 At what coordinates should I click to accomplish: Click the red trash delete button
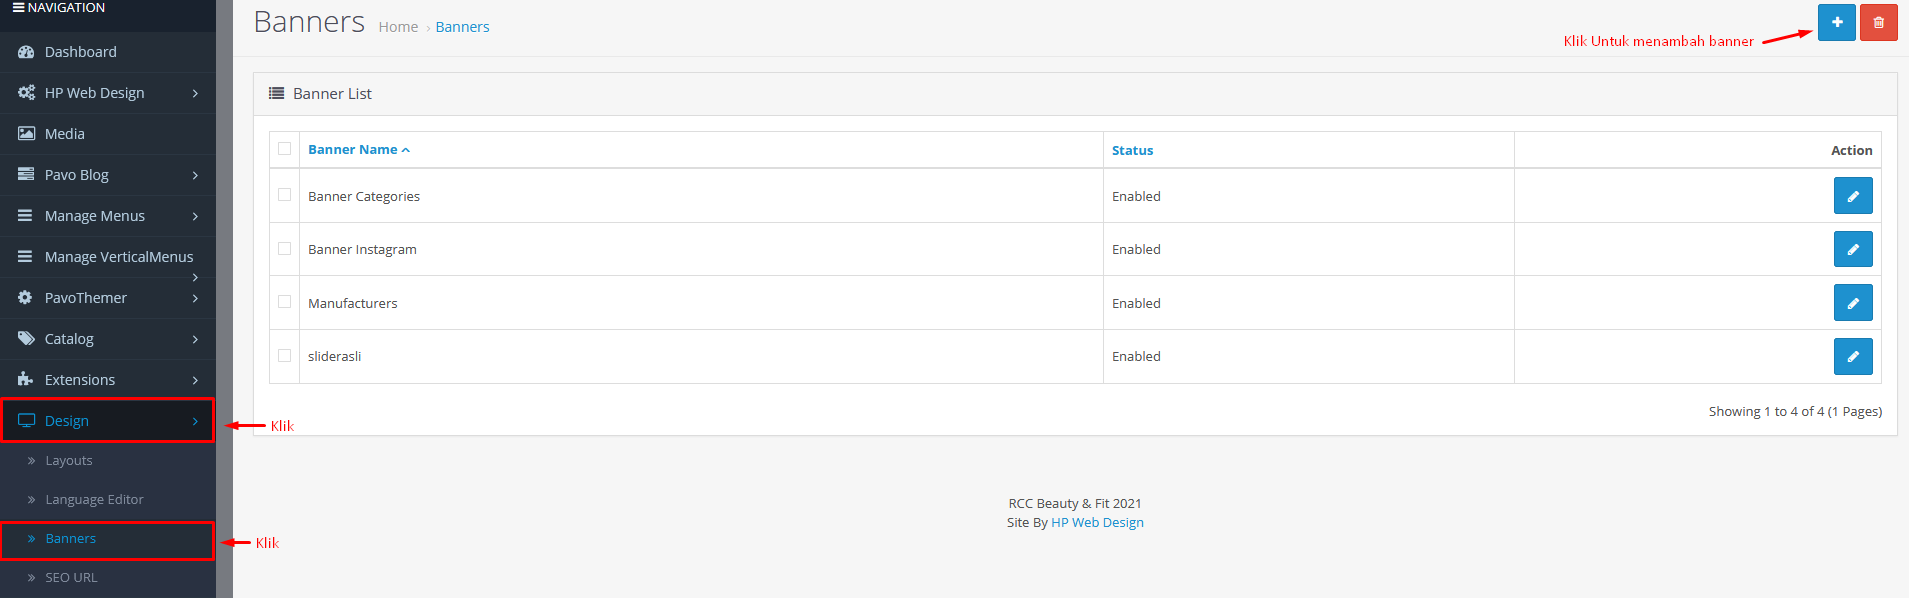pos(1878,22)
